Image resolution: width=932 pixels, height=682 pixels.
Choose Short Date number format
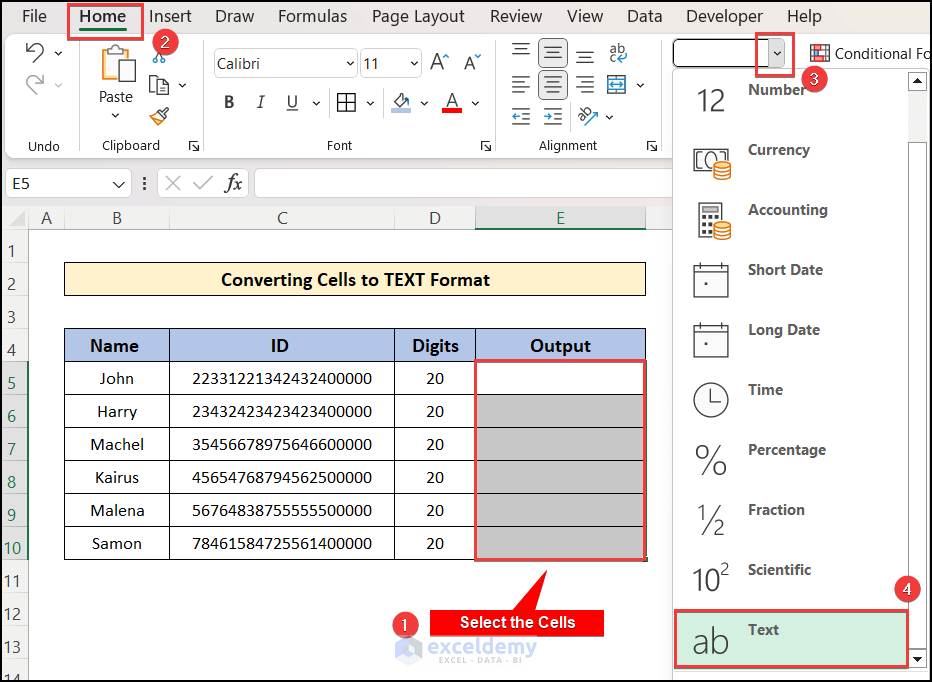tap(791, 280)
